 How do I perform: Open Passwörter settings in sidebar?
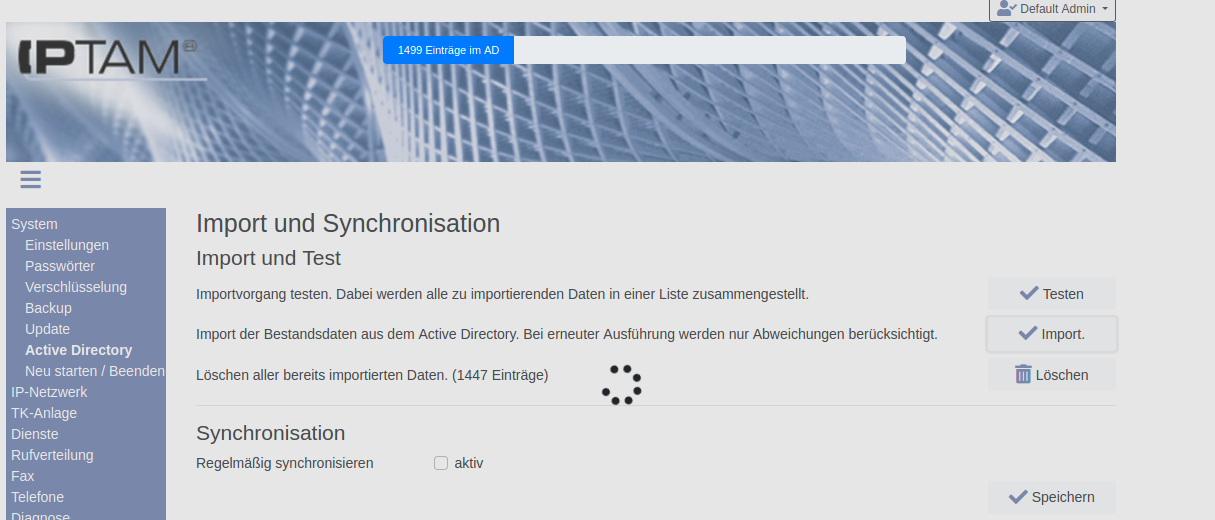[x=60, y=266]
